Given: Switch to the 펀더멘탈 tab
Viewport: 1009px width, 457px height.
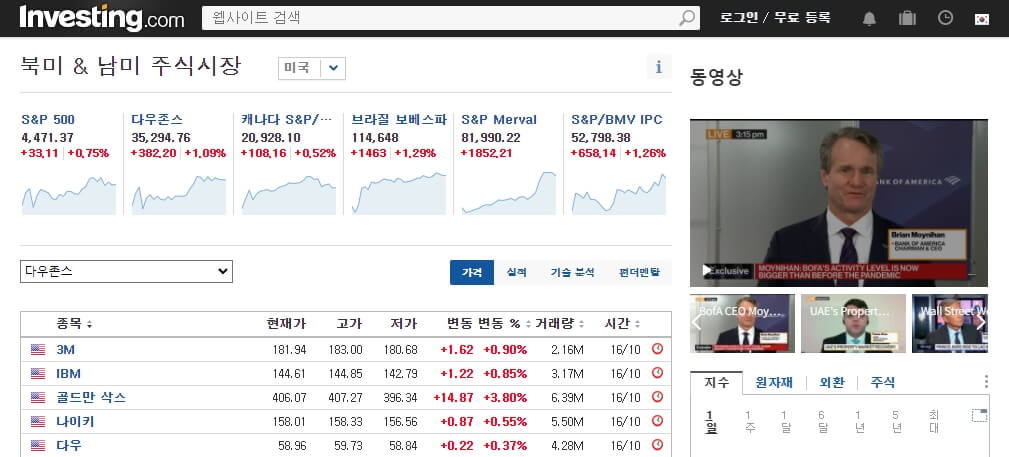Looking at the screenshot, I should 639,272.
